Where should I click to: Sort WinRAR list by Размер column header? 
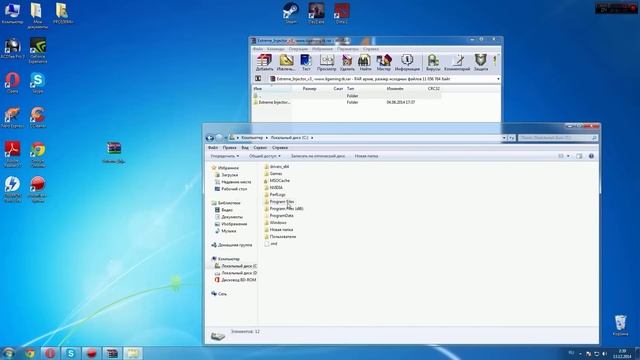click(x=309, y=89)
